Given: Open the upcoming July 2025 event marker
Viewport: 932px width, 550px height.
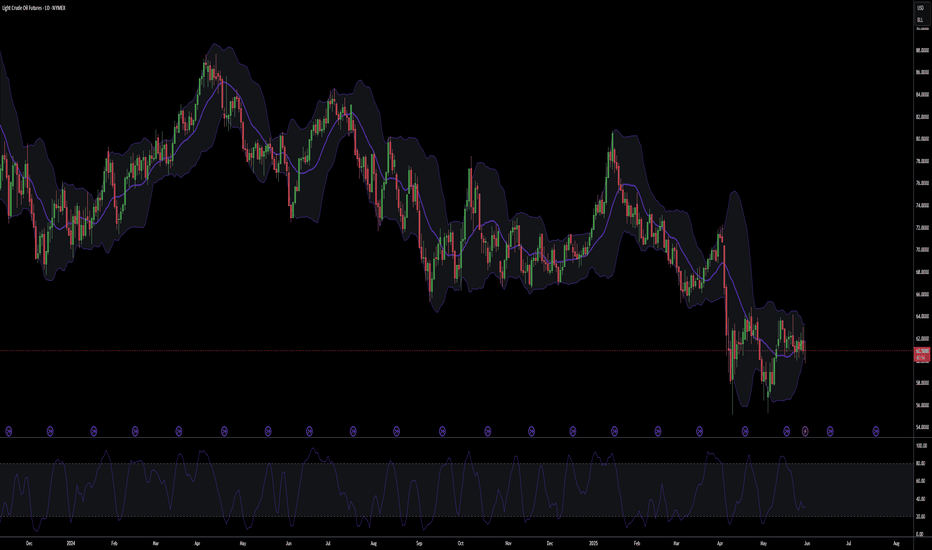Looking at the screenshot, I should coord(876,431).
